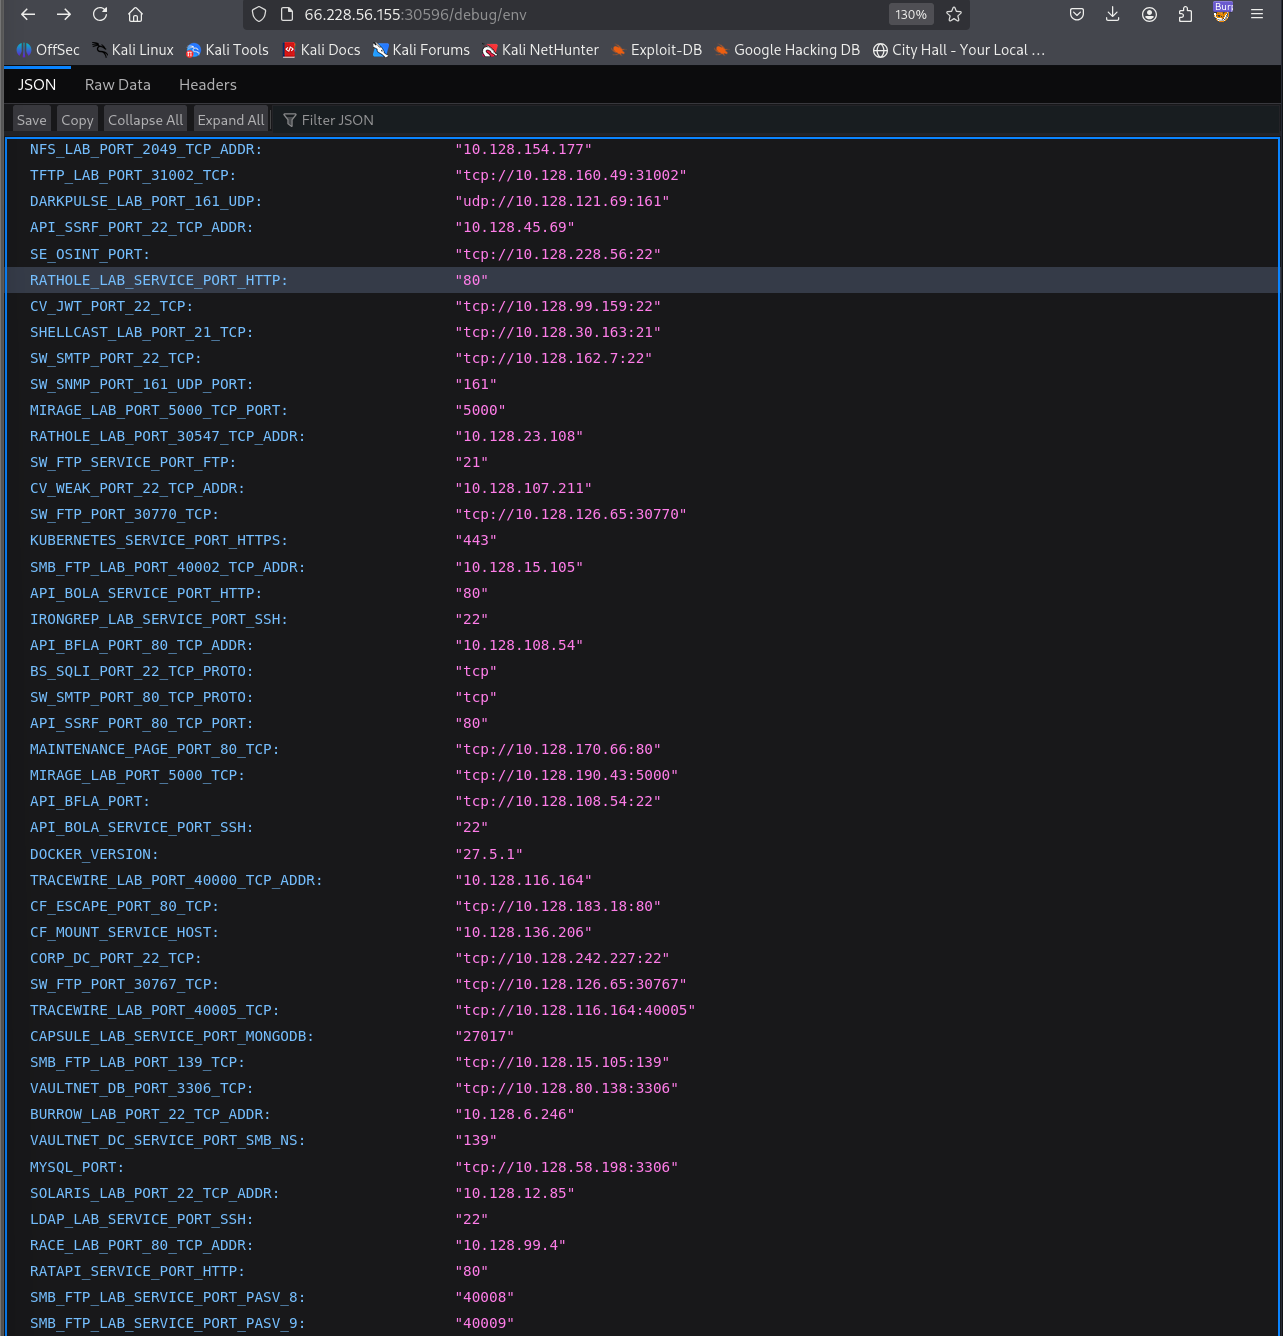Select the value "27.5.1"
Screen dimensions: 1283x1336
coord(489,854)
